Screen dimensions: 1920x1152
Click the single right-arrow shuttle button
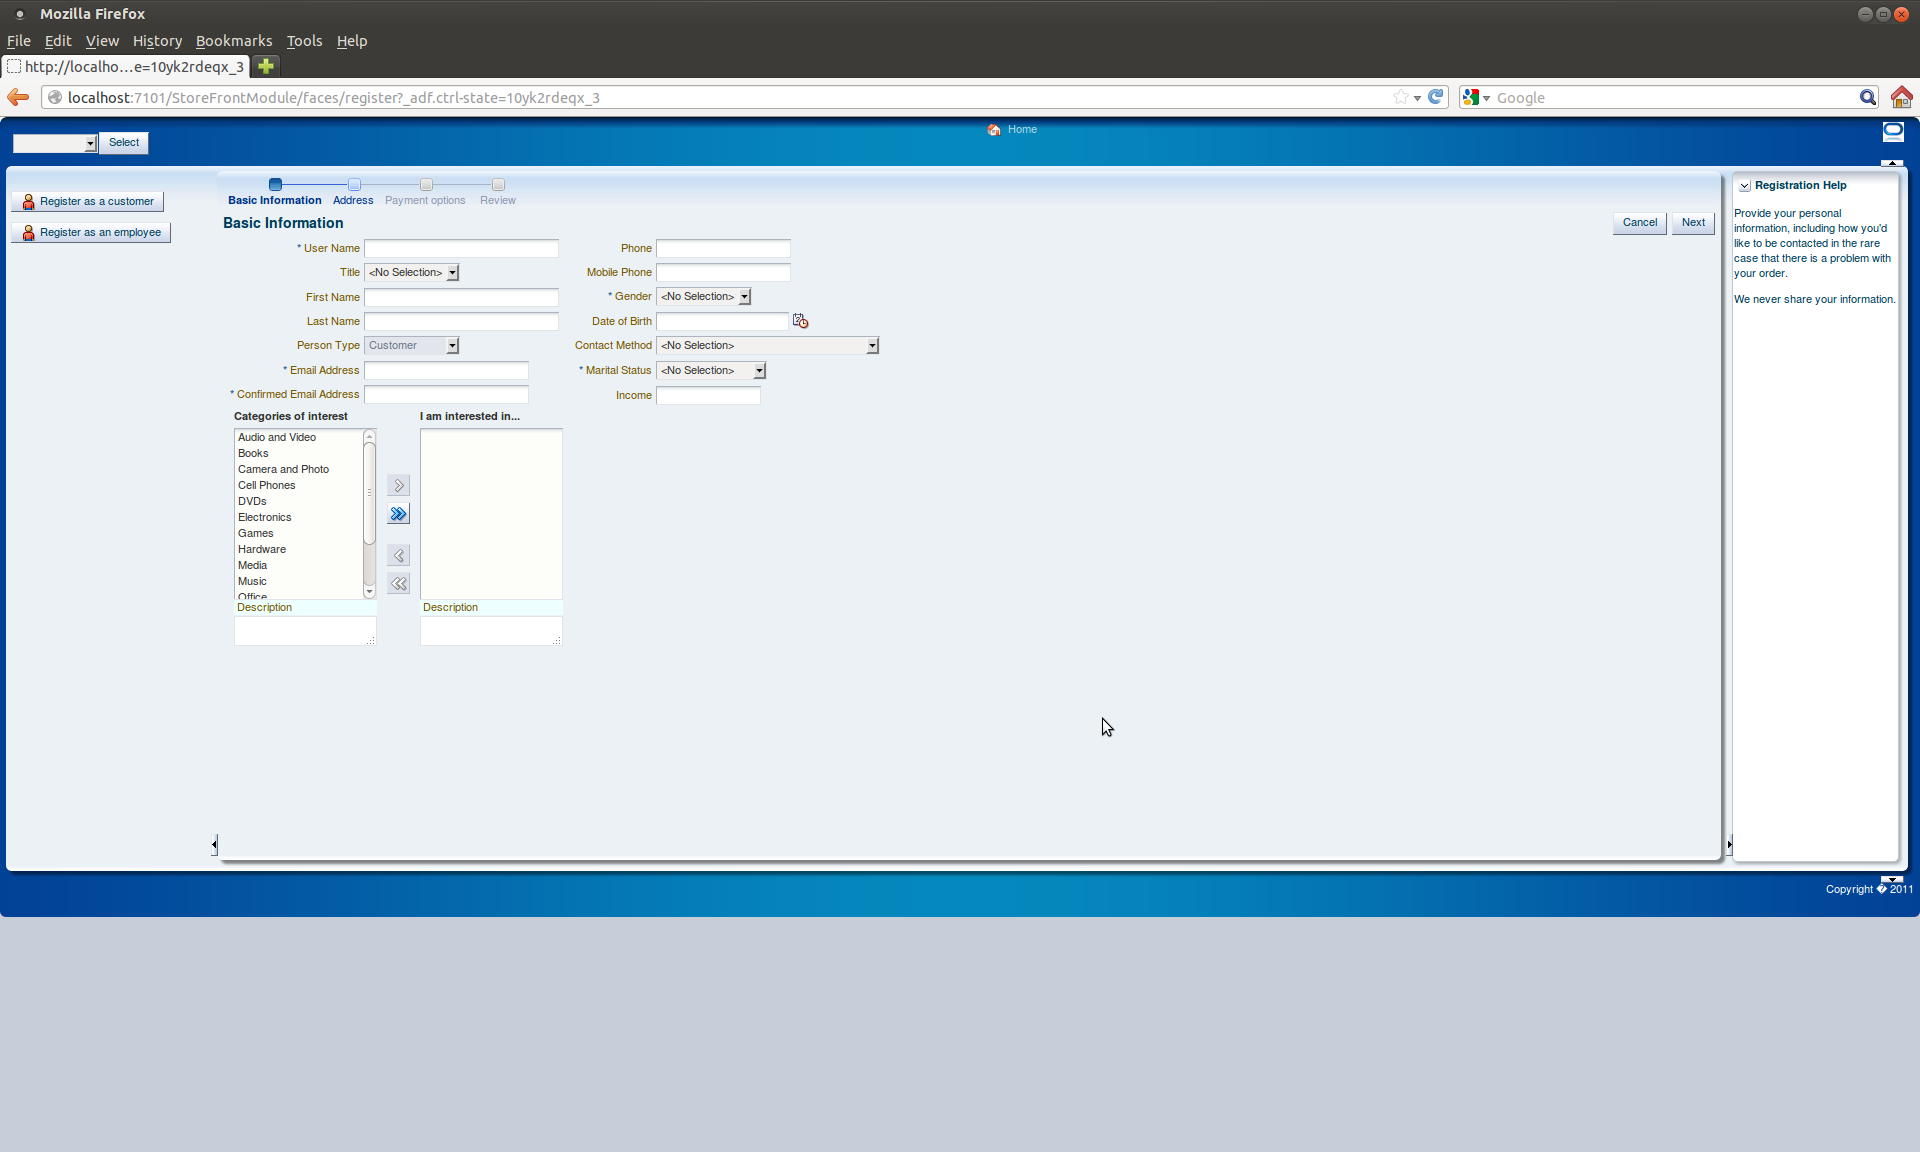(398, 485)
